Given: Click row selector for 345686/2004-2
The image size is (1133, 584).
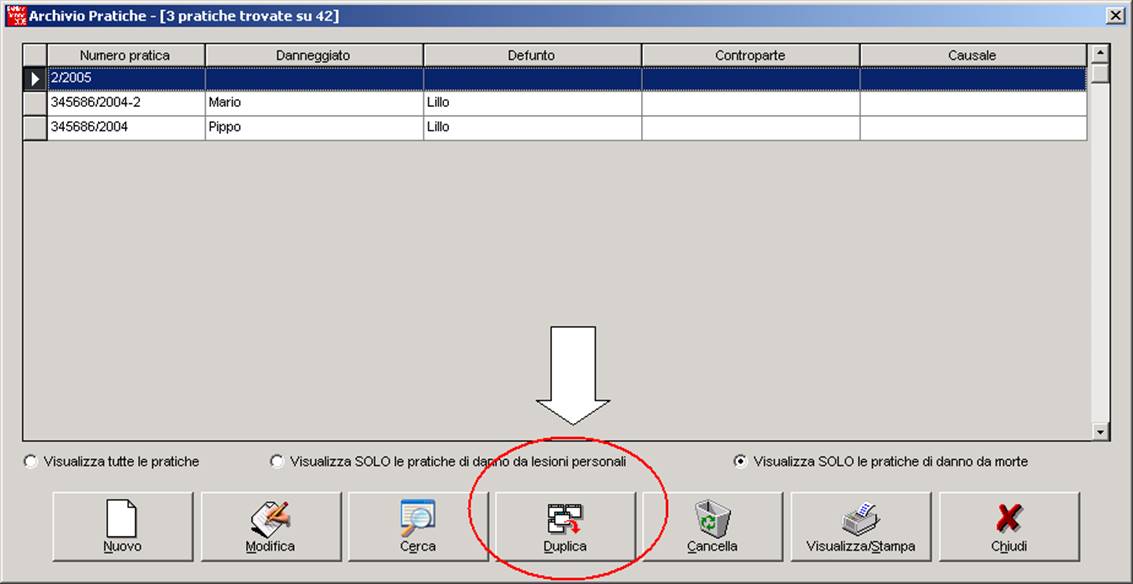Looking at the screenshot, I should [35, 103].
